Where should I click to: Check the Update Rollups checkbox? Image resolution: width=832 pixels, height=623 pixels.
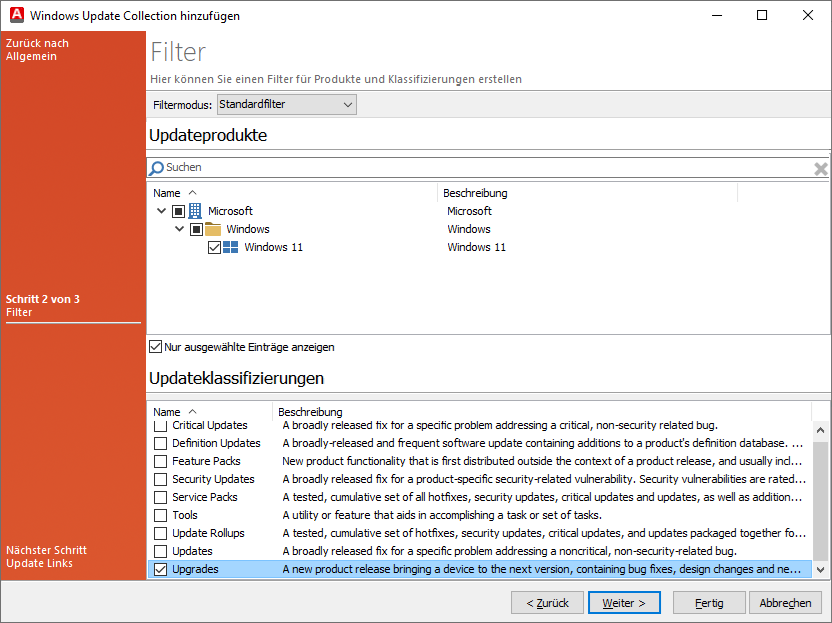click(160, 533)
